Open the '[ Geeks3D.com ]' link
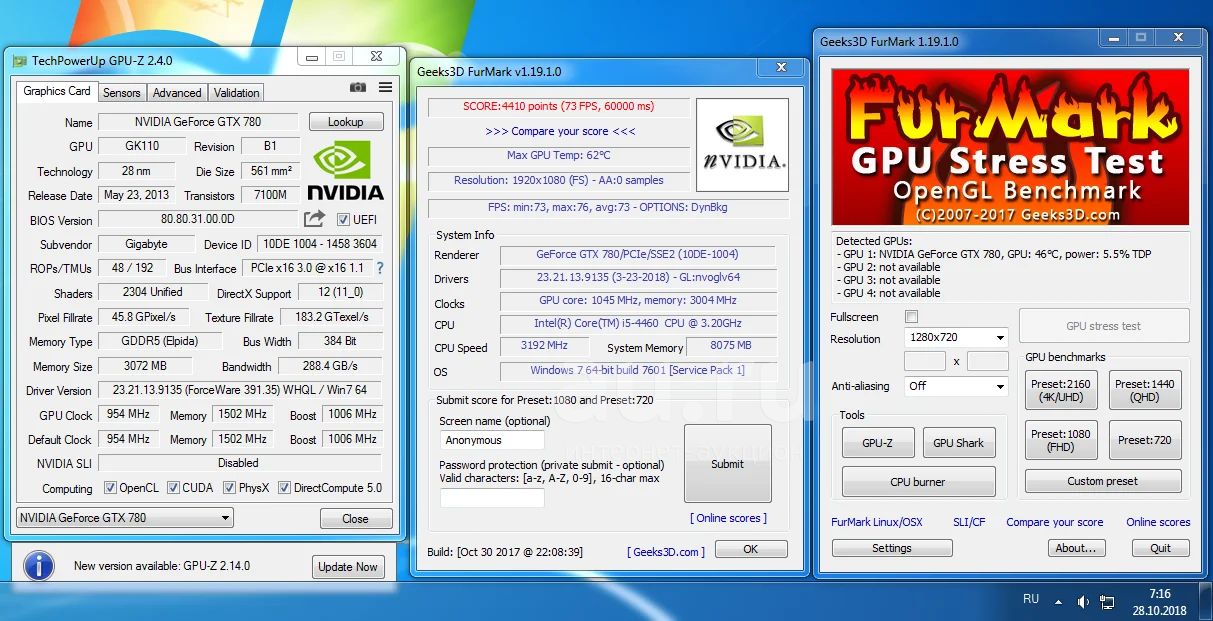1213x621 pixels. pyautogui.click(x=666, y=551)
